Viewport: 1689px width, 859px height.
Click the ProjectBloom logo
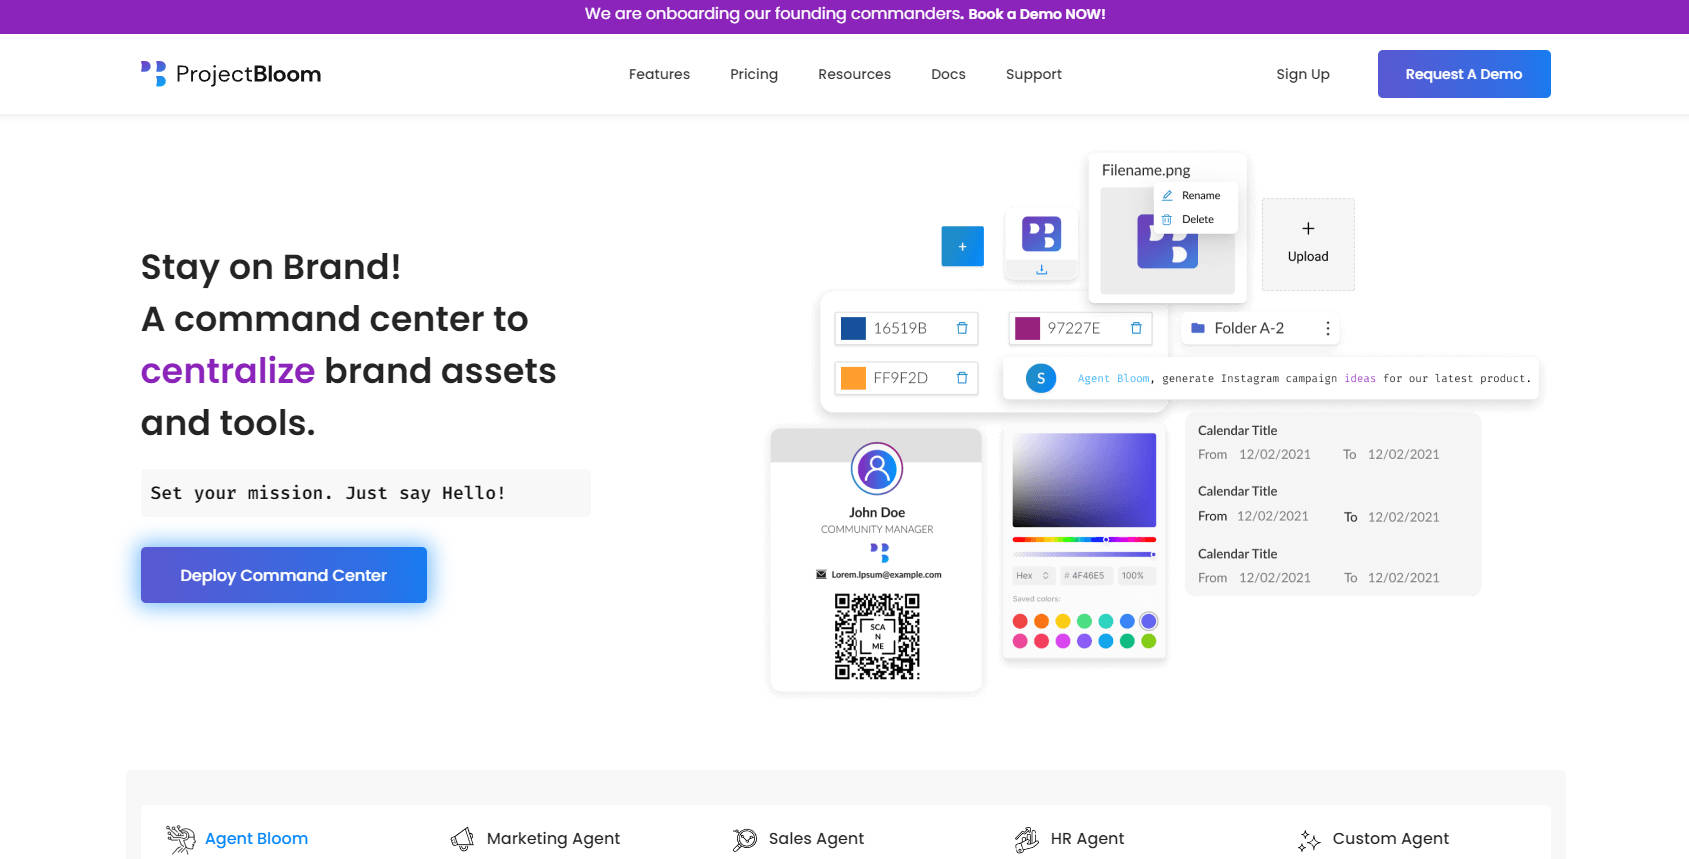(x=231, y=74)
